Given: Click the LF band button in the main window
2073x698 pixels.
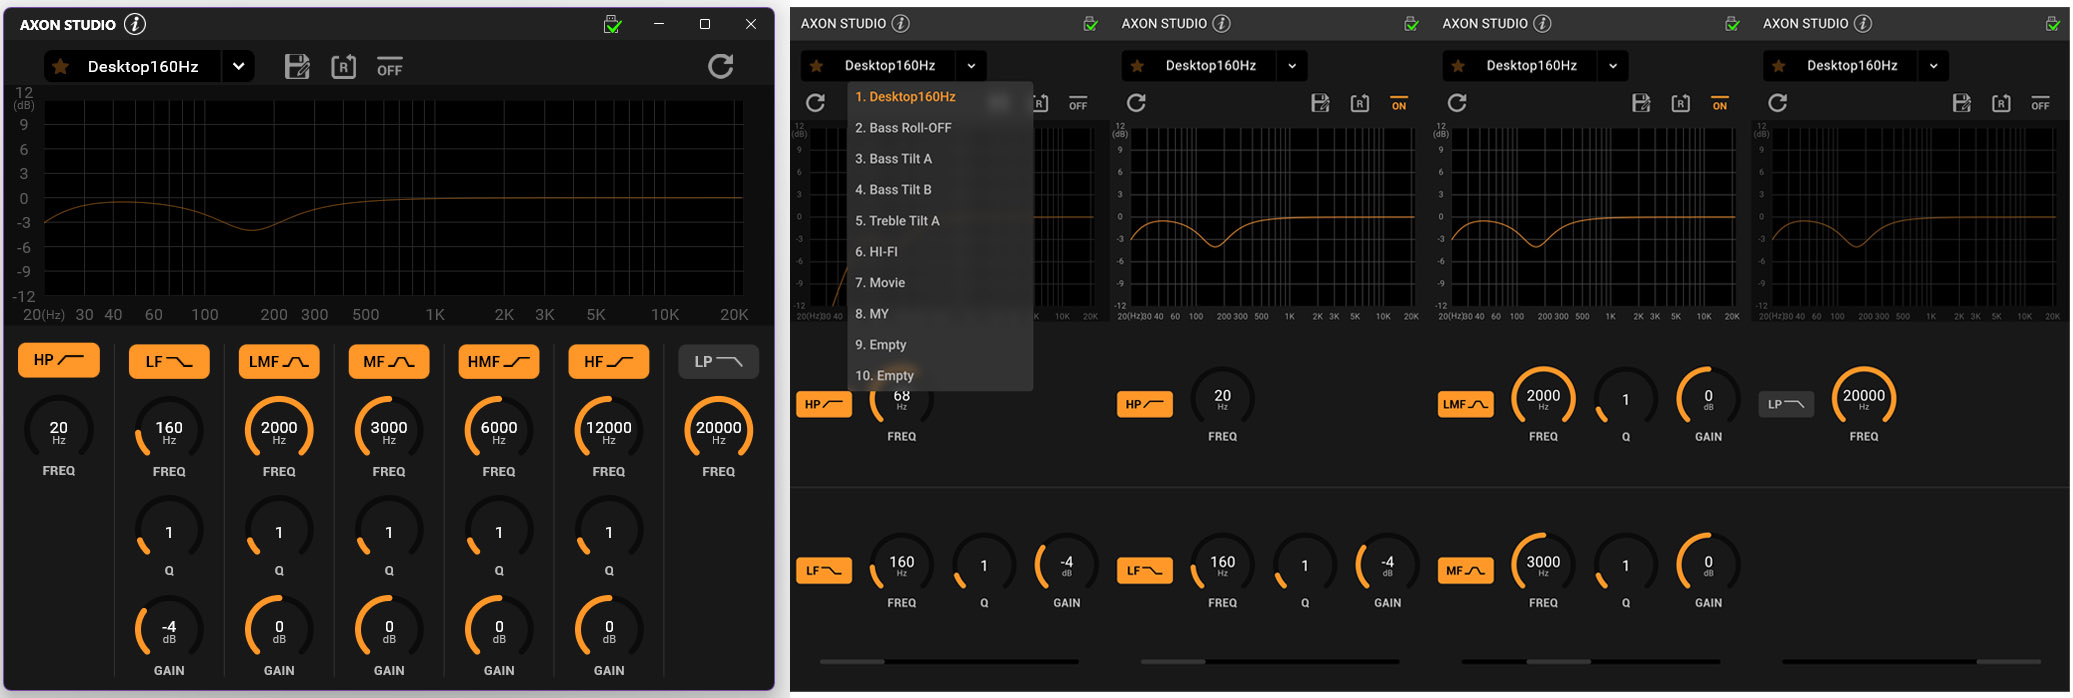Looking at the screenshot, I should pos(169,362).
